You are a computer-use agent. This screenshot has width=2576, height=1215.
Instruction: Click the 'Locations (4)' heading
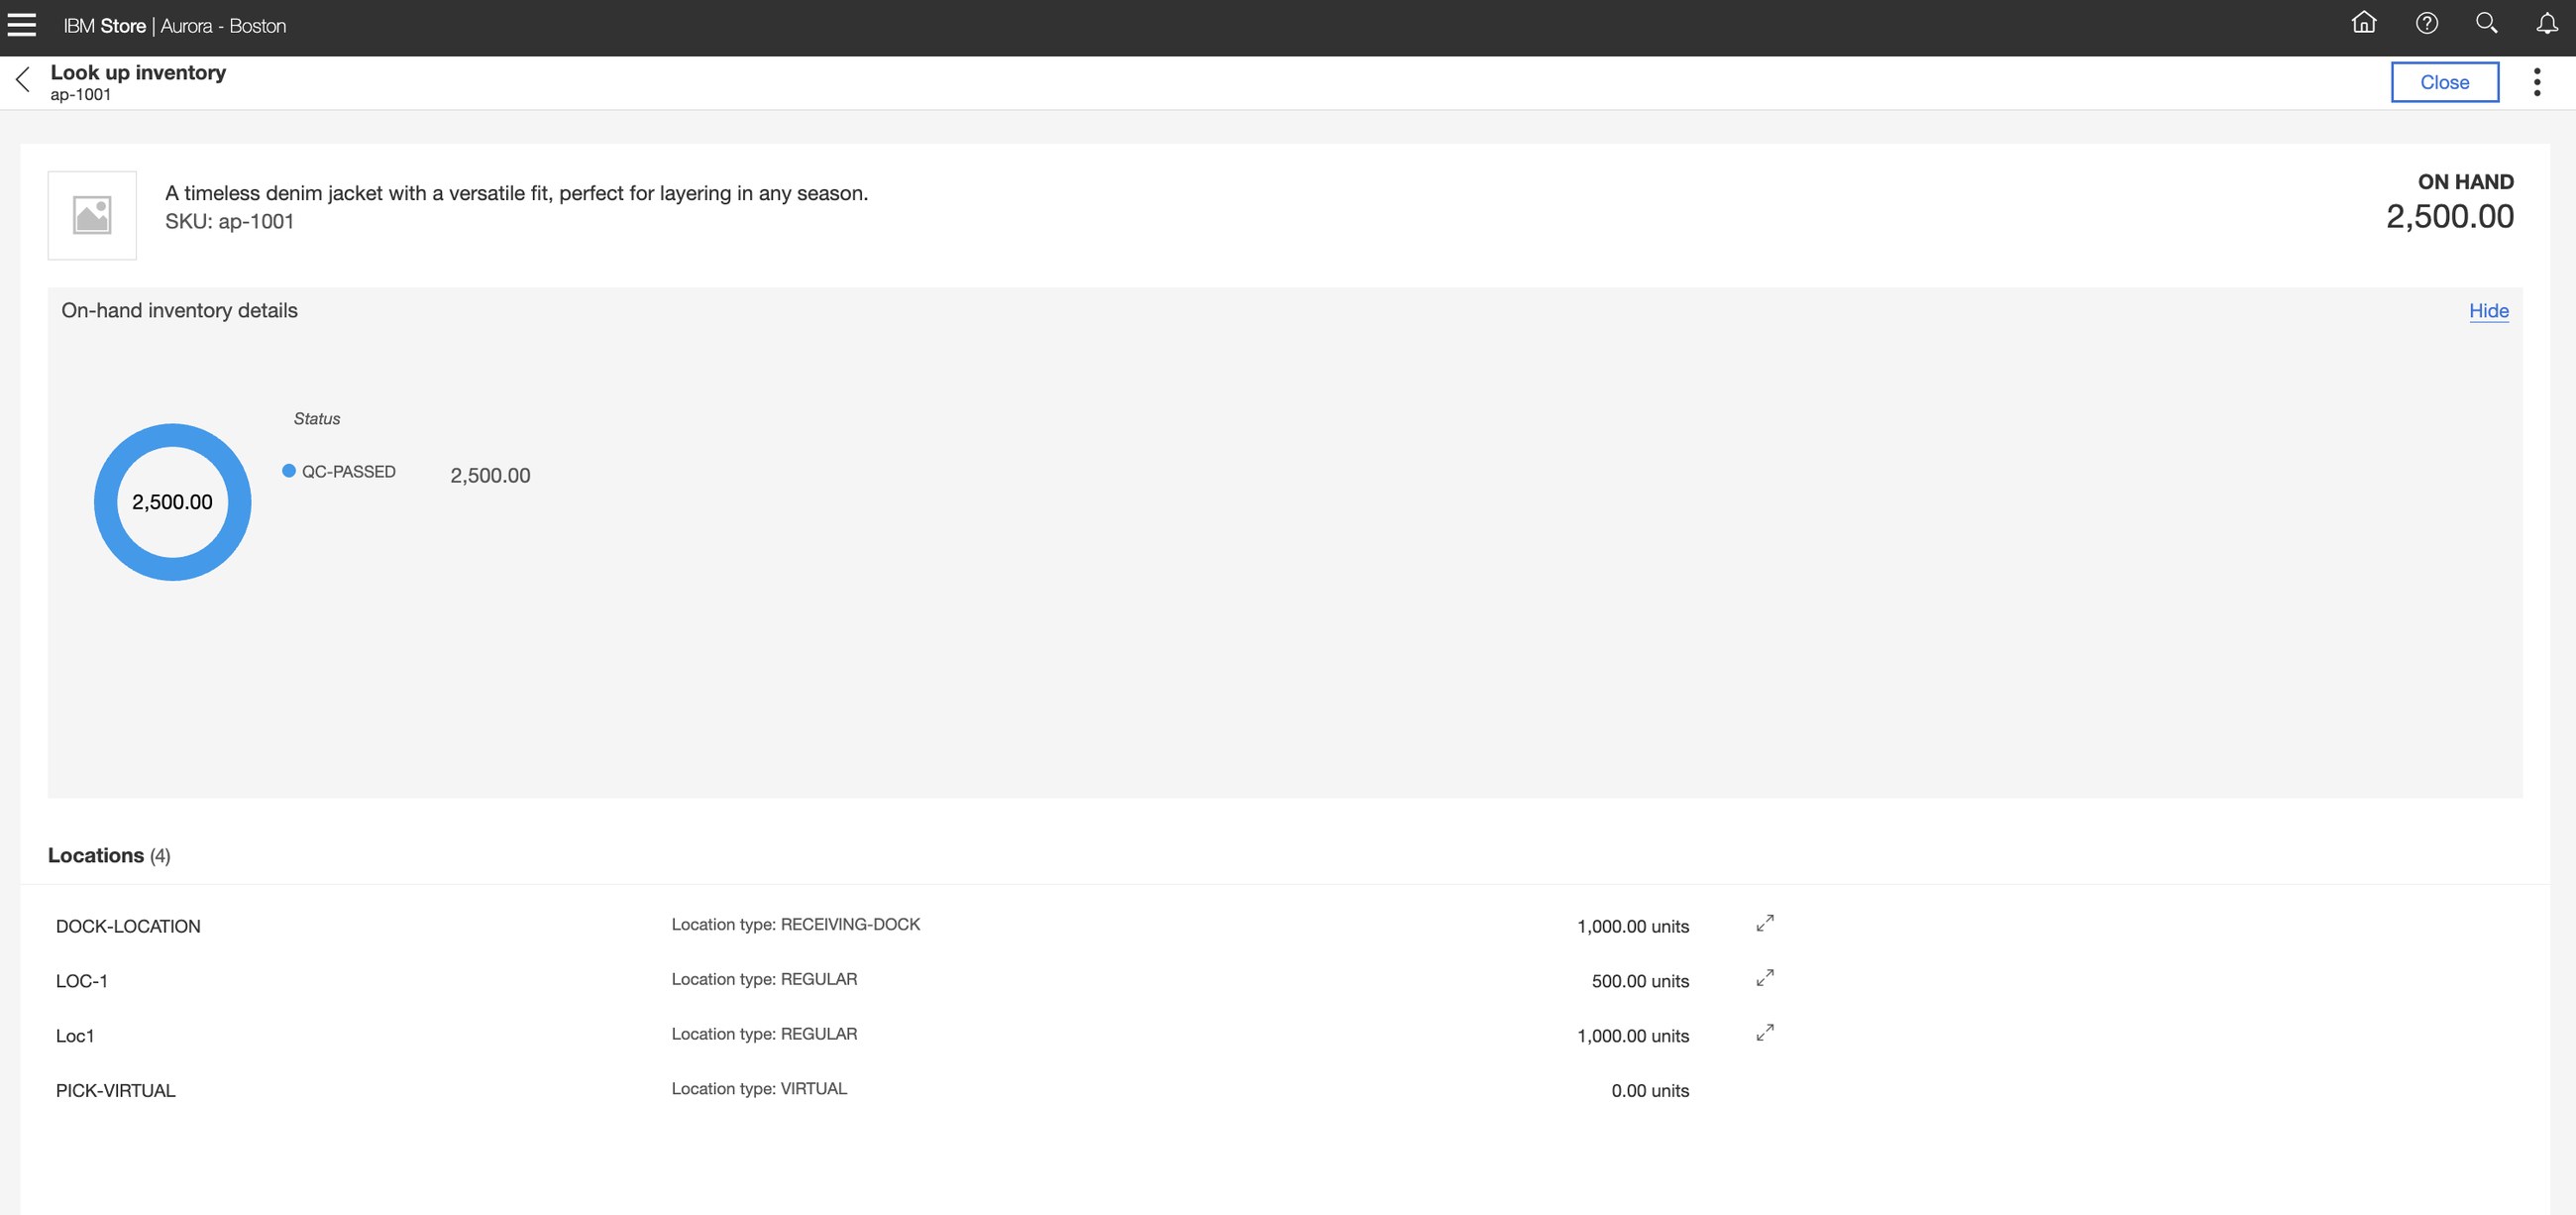click(x=109, y=856)
